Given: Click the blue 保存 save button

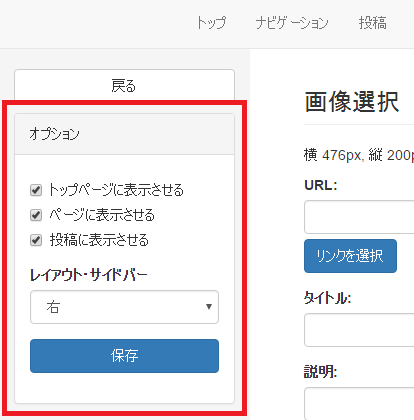Looking at the screenshot, I should coord(124,356).
